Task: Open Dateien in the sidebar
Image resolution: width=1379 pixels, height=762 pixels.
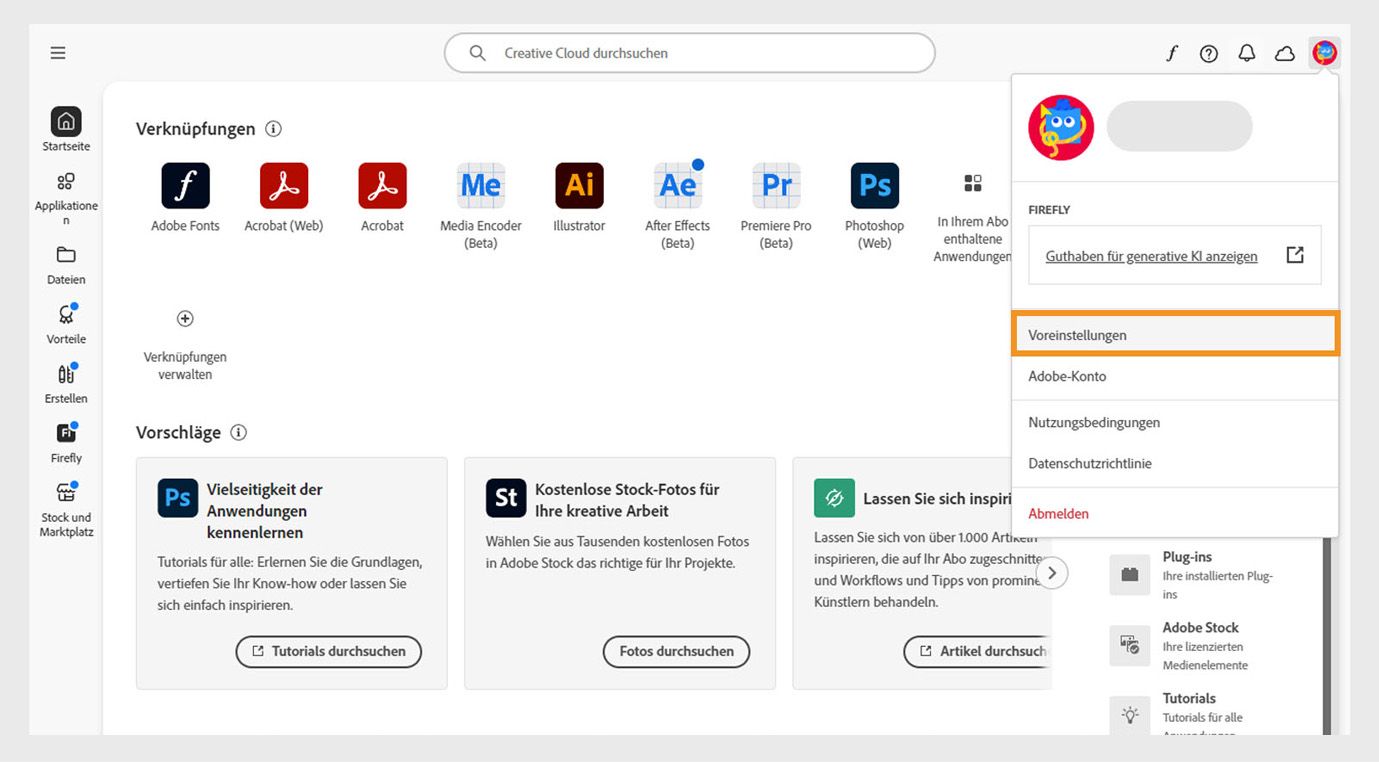Action: pos(66,265)
